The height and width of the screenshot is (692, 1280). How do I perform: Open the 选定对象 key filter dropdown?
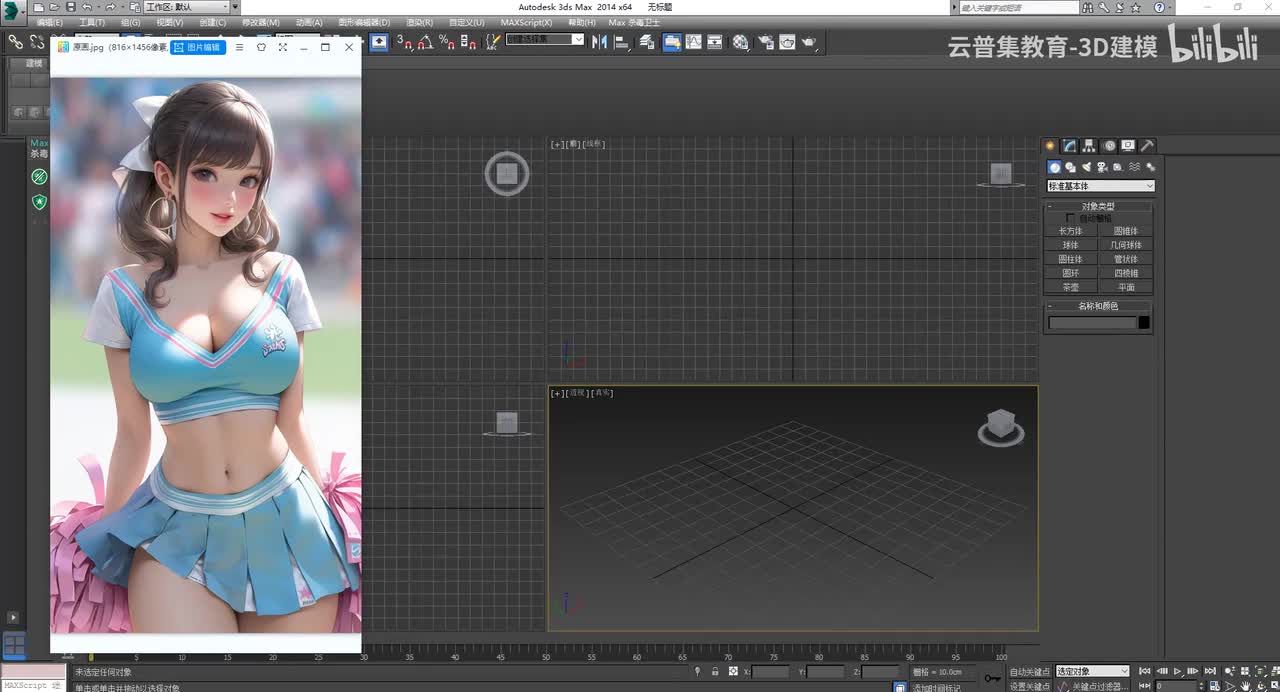[1093, 672]
